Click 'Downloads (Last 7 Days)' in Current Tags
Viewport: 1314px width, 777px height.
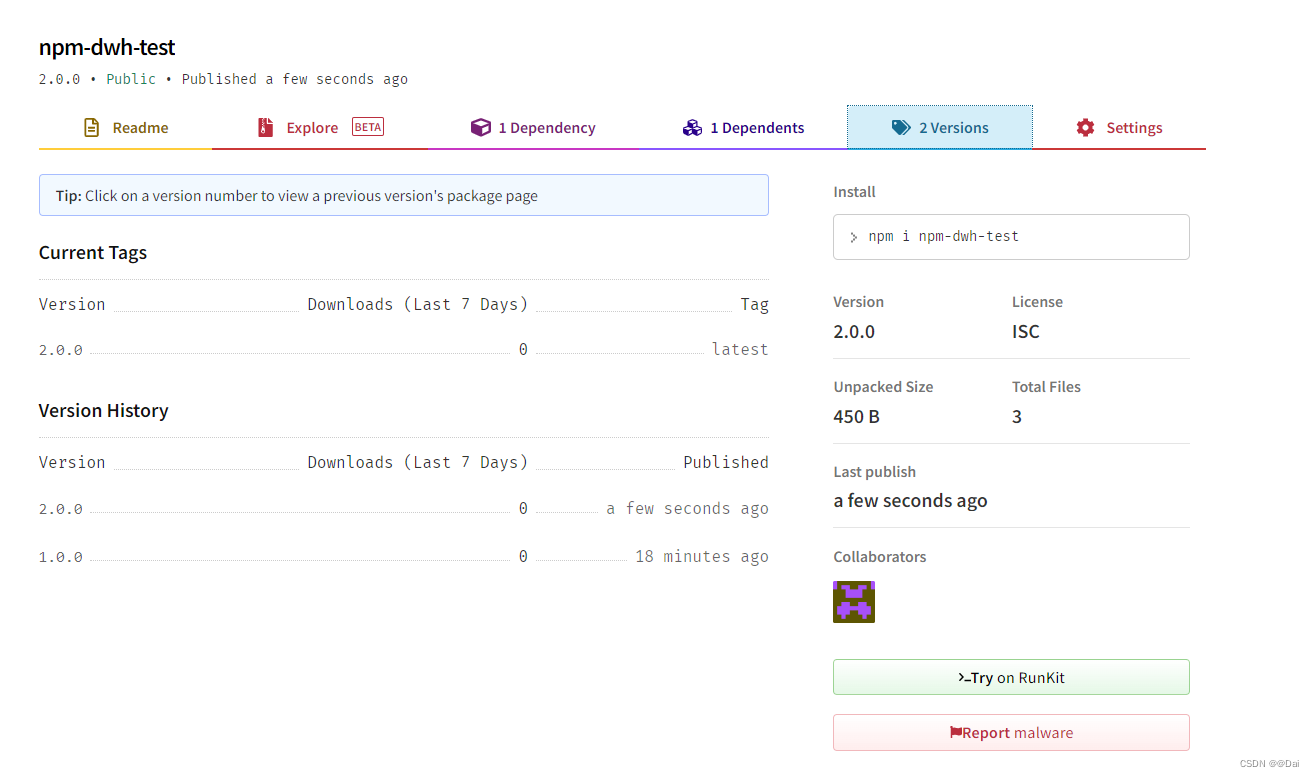(x=417, y=304)
